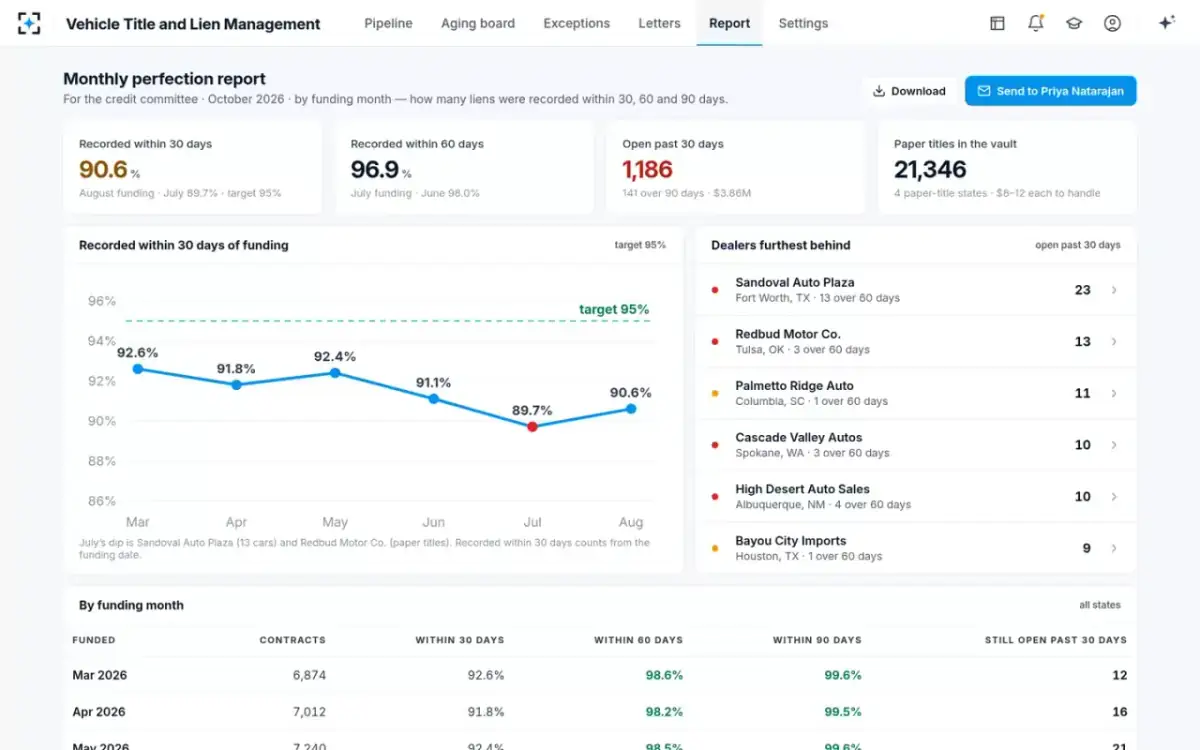Open the Bayou City Imports dealer name

coord(791,541)
